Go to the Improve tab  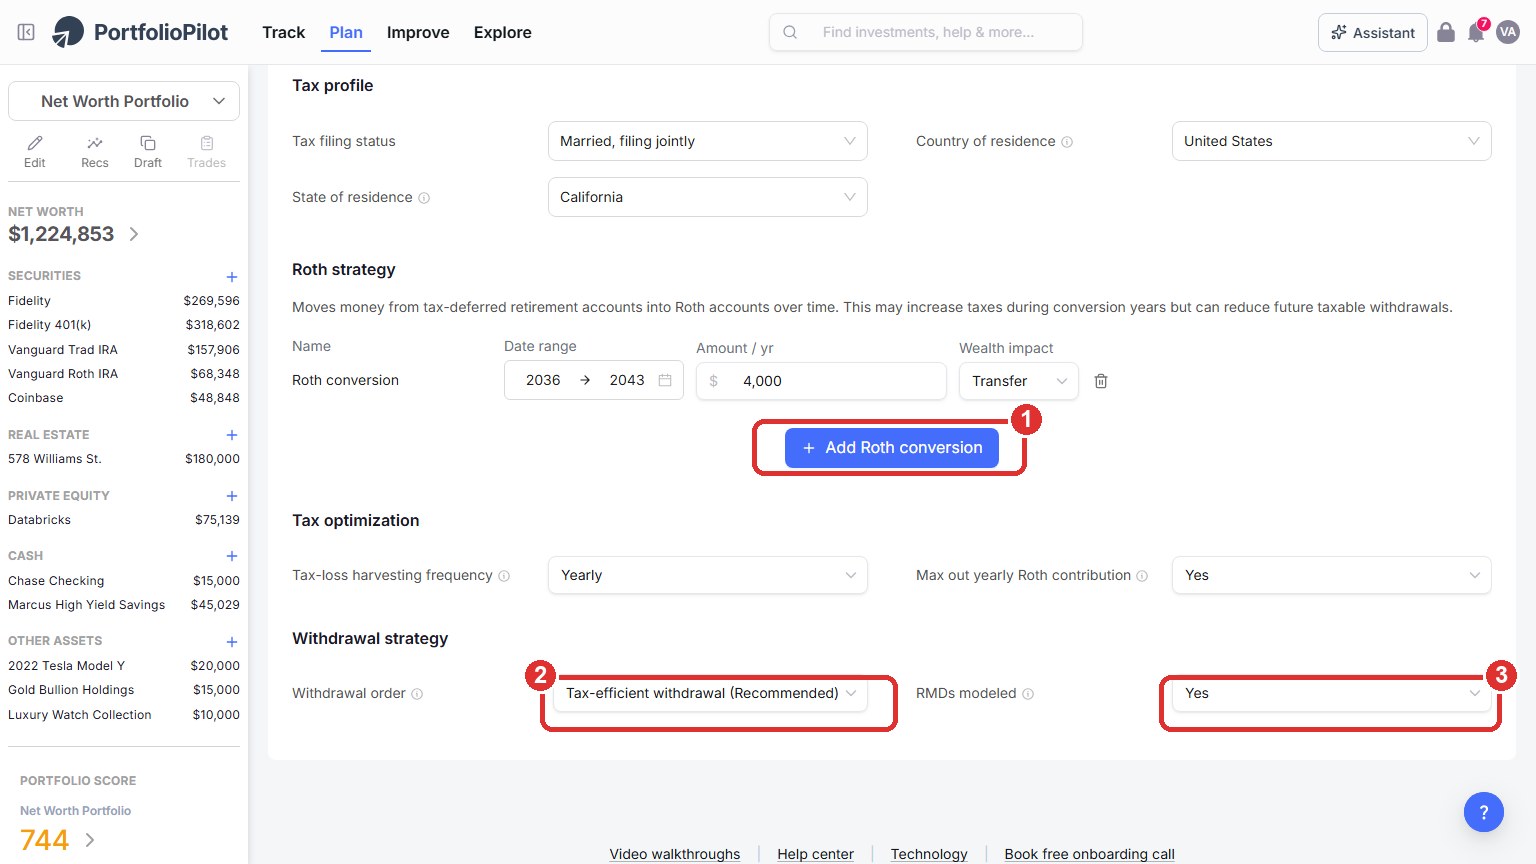tap(418, 32)
